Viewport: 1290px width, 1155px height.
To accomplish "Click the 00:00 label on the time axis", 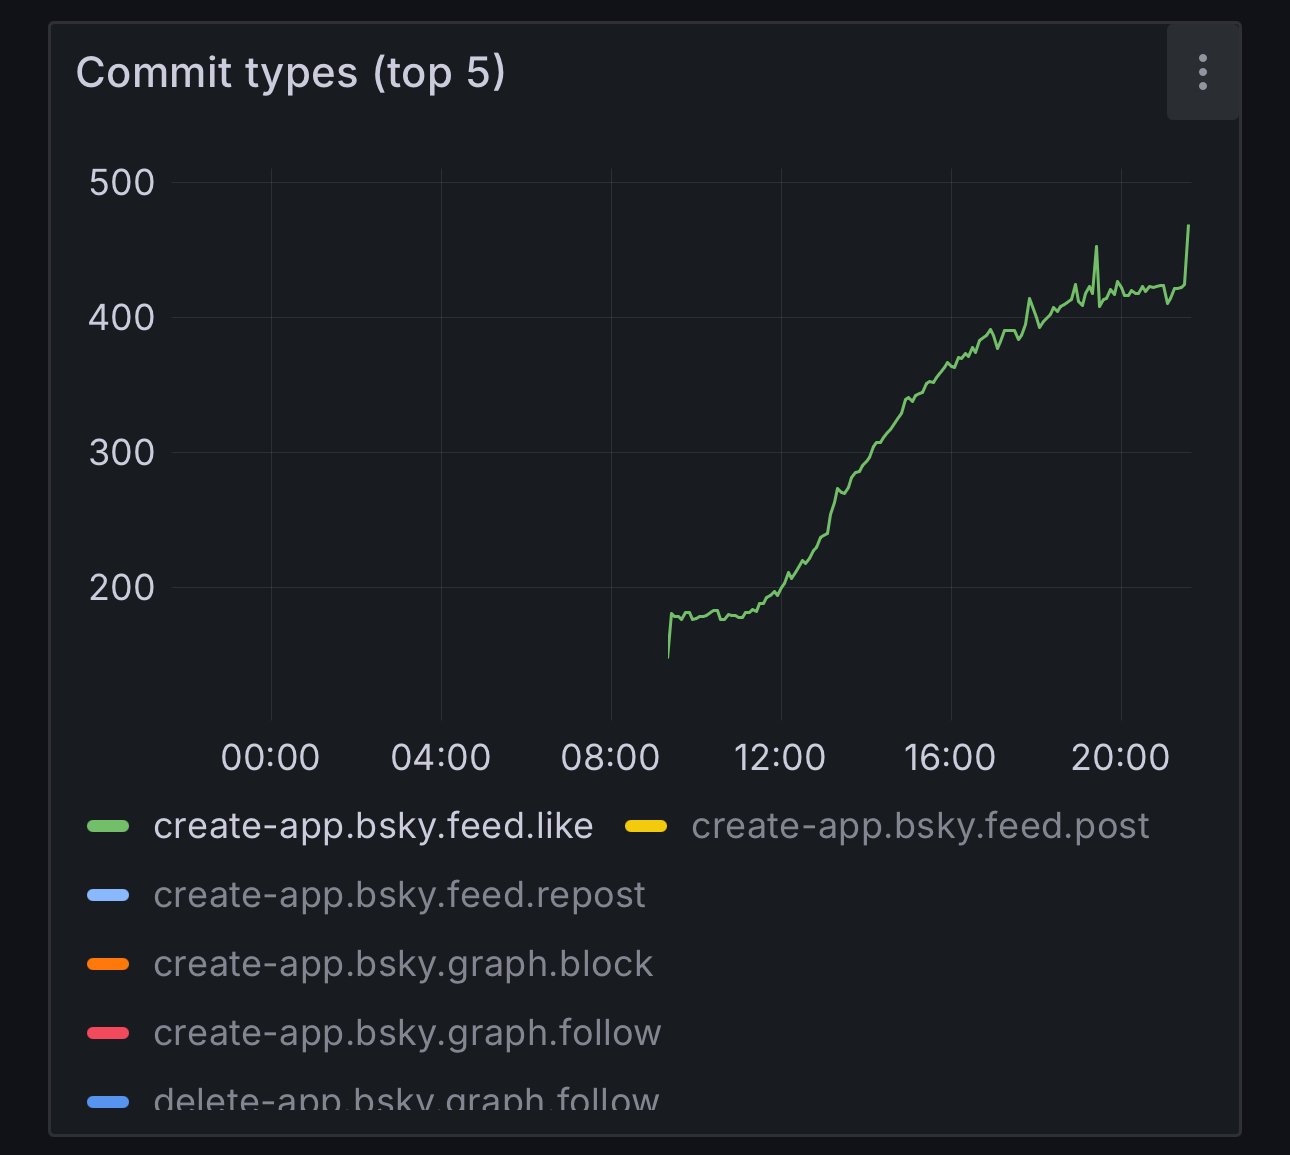I will pyautogui.click(x=270, y=757).
